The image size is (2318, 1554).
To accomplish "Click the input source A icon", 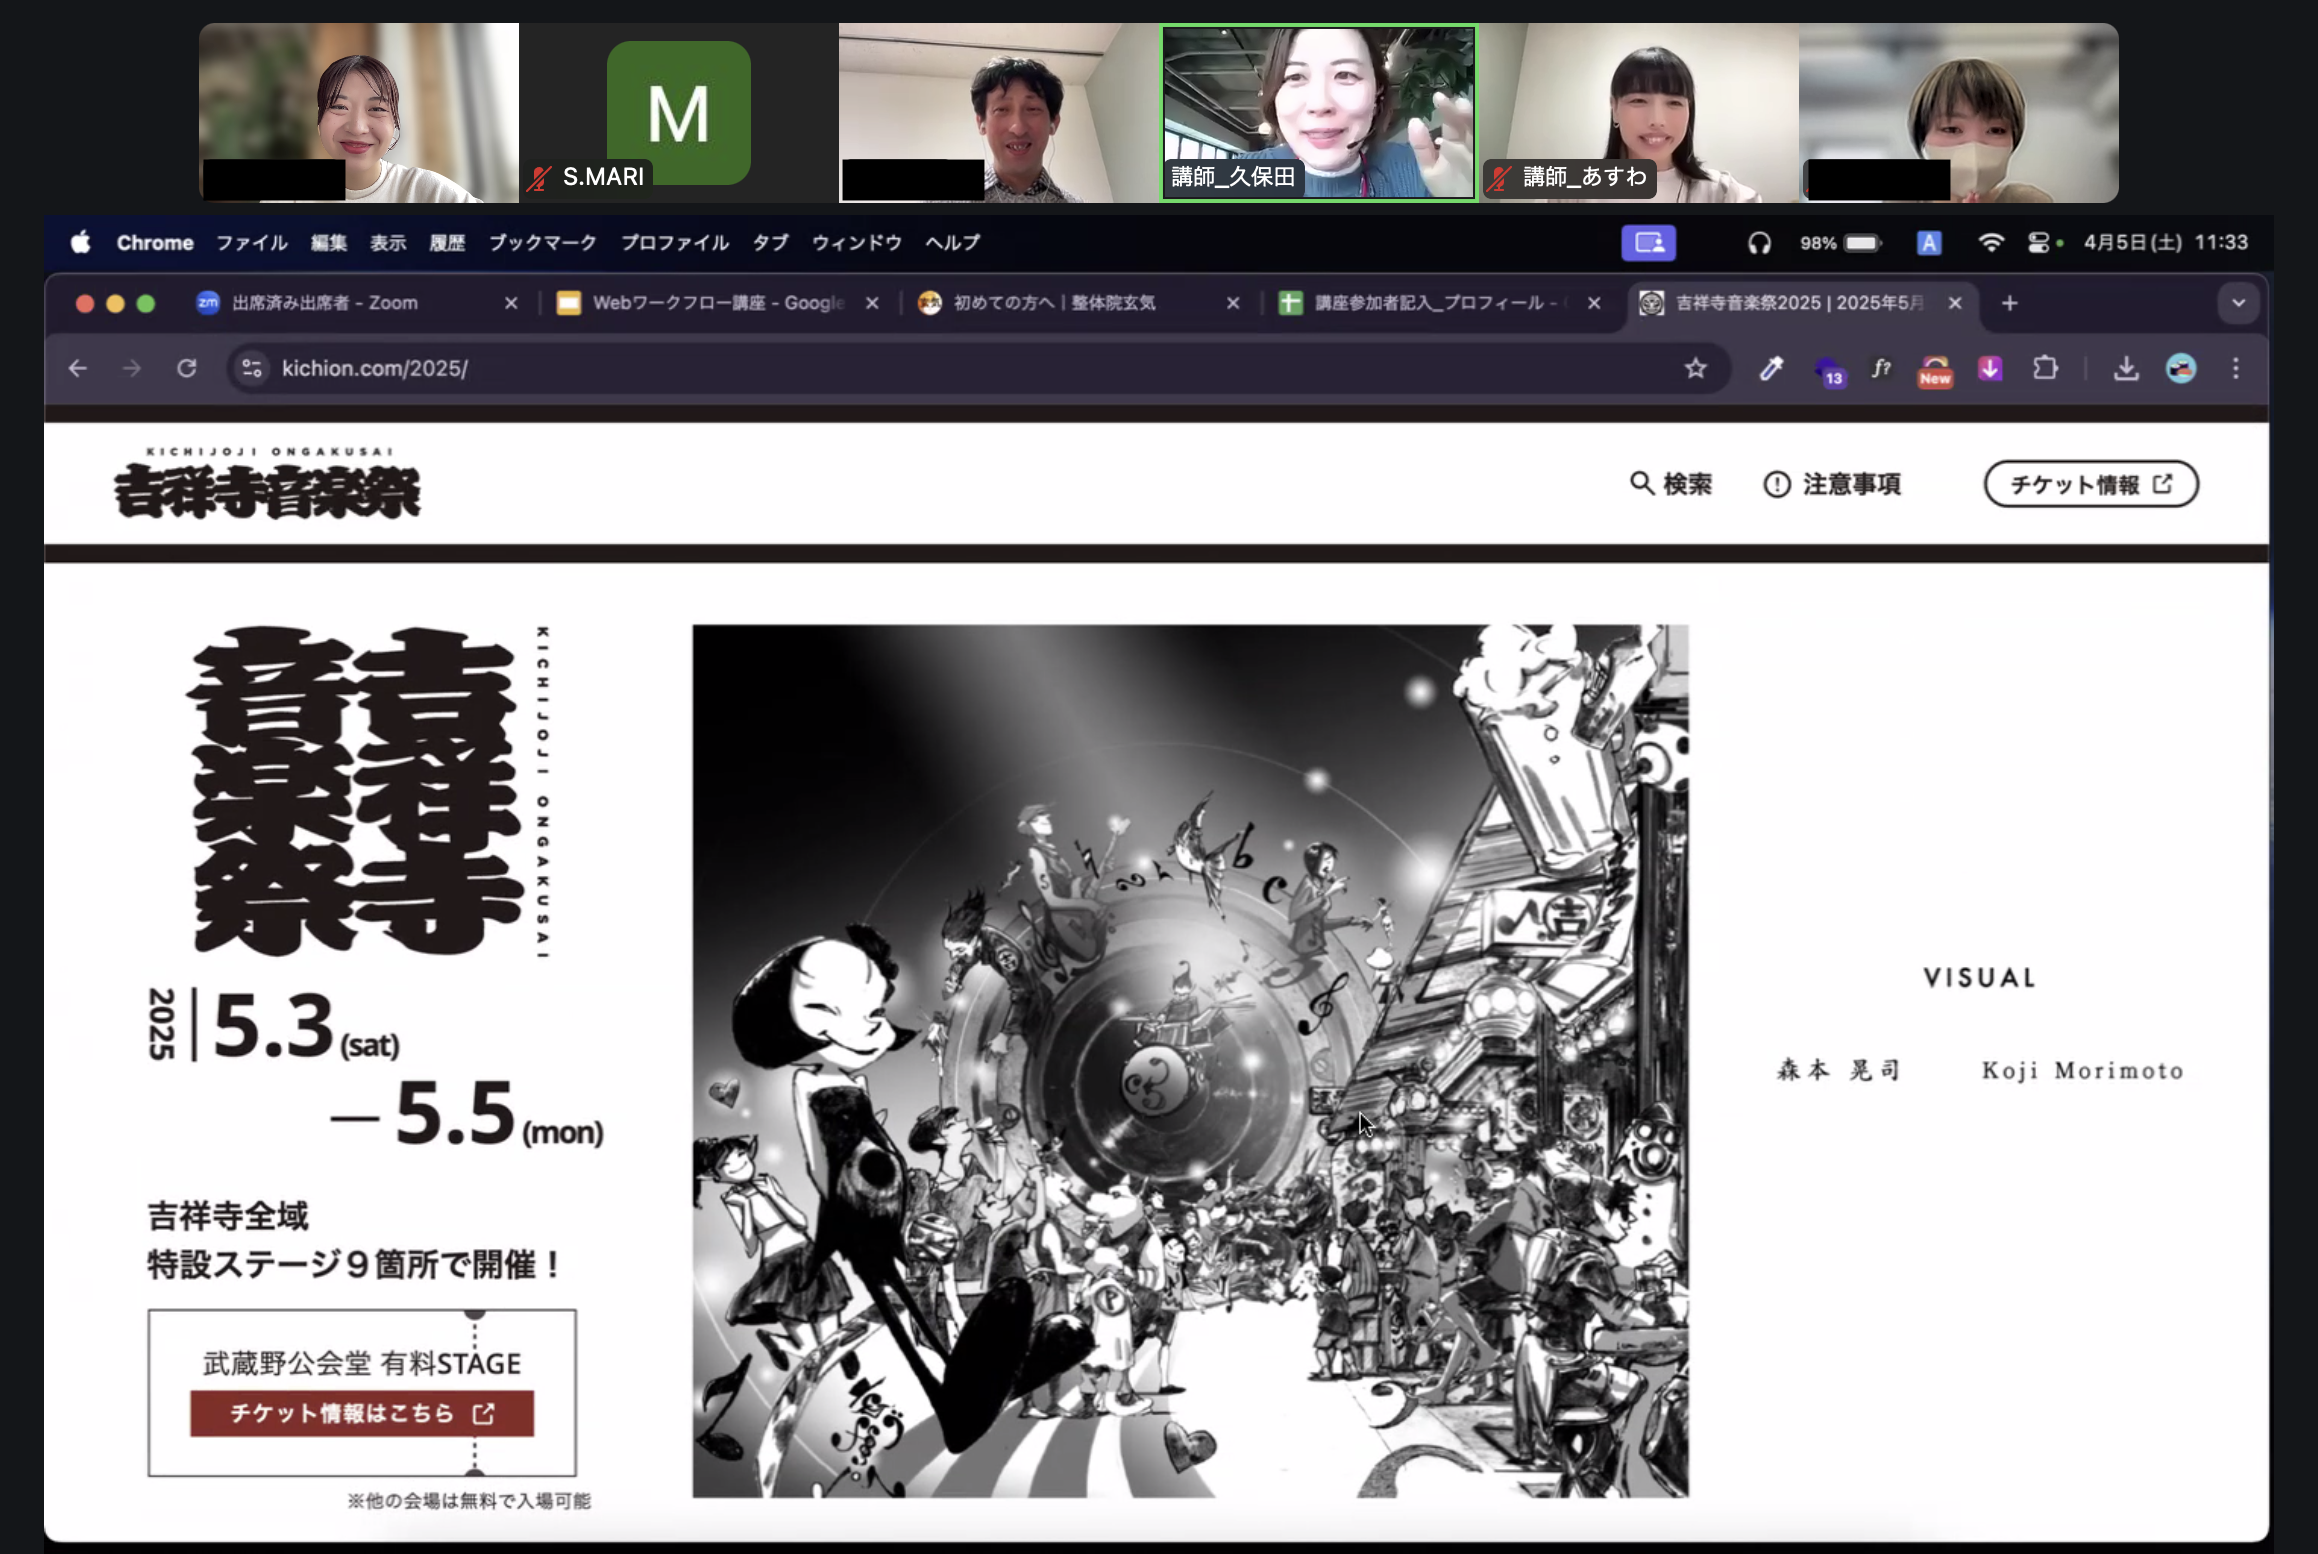I will 1928,242.
